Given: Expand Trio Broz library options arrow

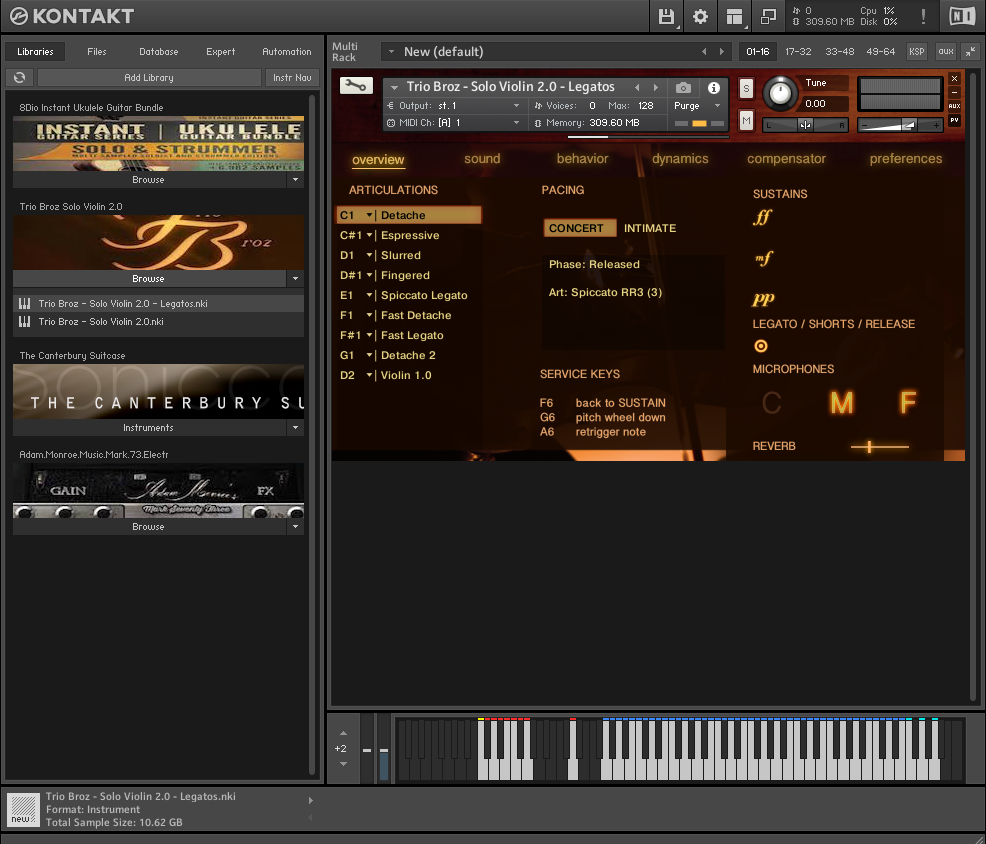Looking at the screenshot, I should point(295,279).
